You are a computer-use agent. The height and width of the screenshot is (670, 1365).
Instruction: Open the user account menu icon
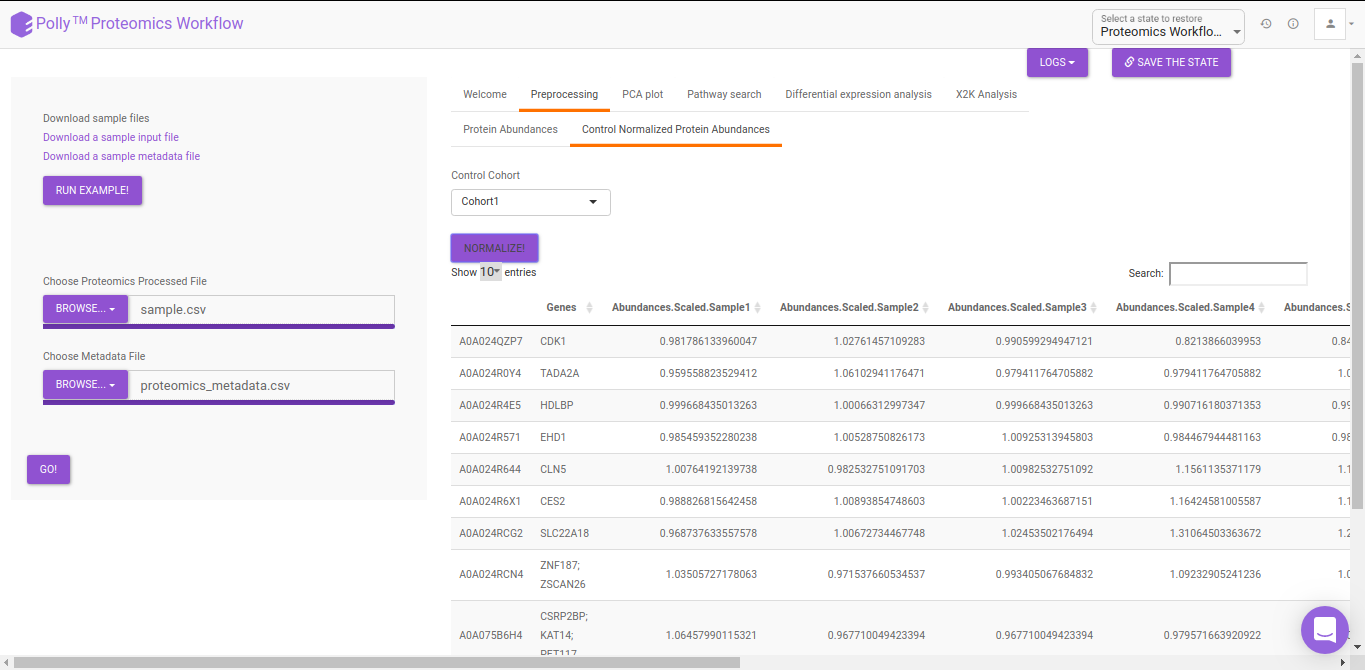pos(1330,24)
